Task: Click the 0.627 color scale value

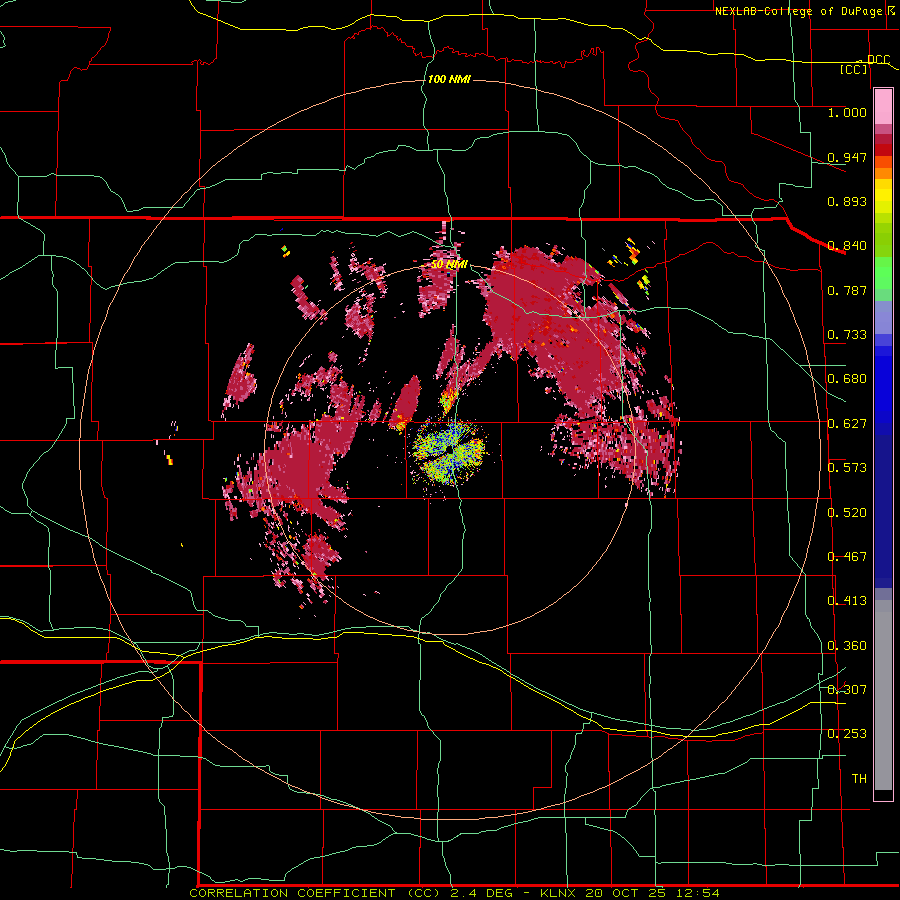Action: (x=847, y=424)
